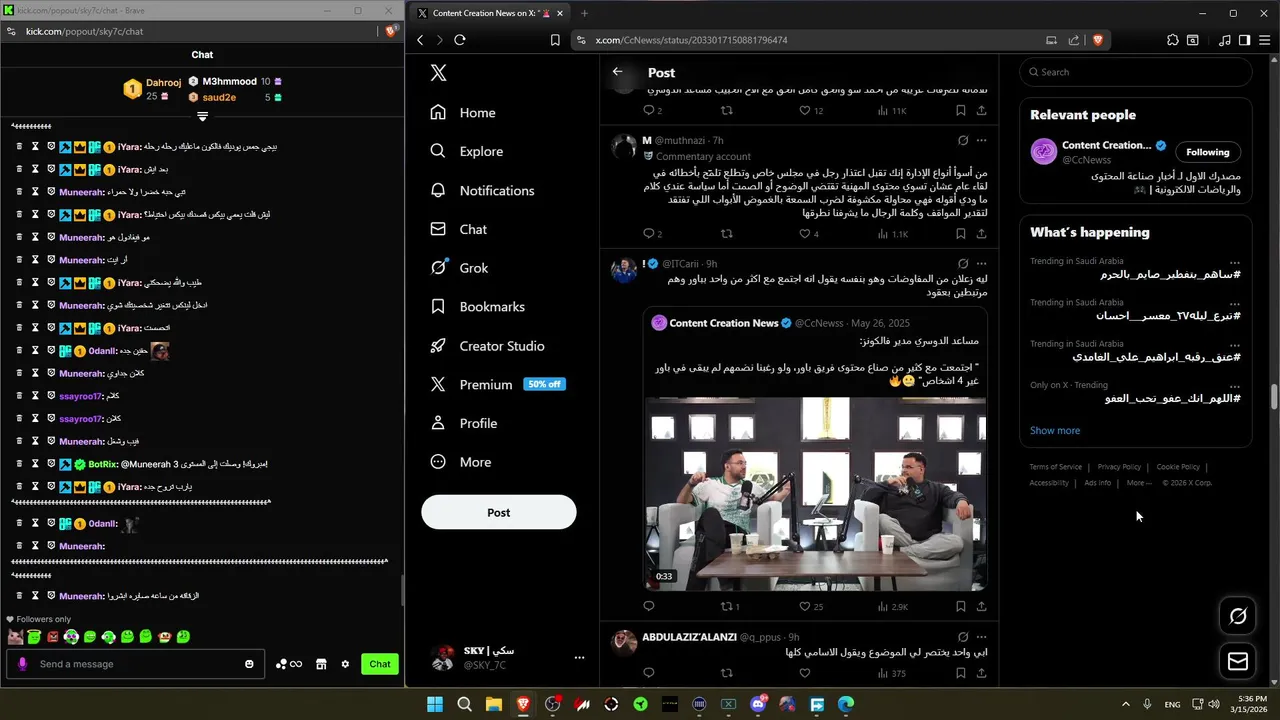Open Content Creation News profile in Relevant people
This screenshot has height=720, width=1280.
click(1106, 145)
